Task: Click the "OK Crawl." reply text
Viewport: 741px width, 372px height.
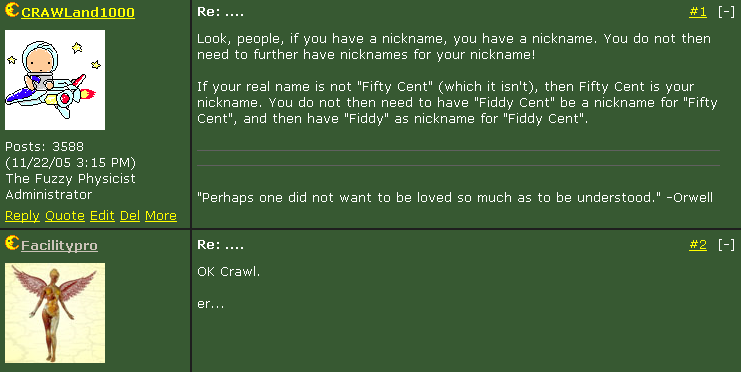Action: point(228,272)
